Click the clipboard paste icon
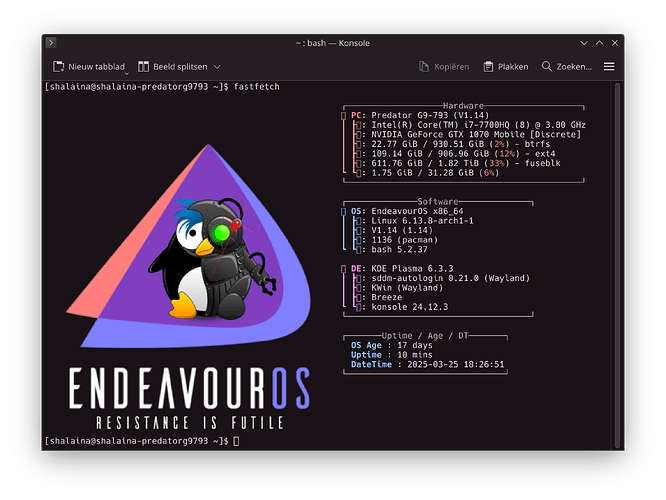 [488, 67]
